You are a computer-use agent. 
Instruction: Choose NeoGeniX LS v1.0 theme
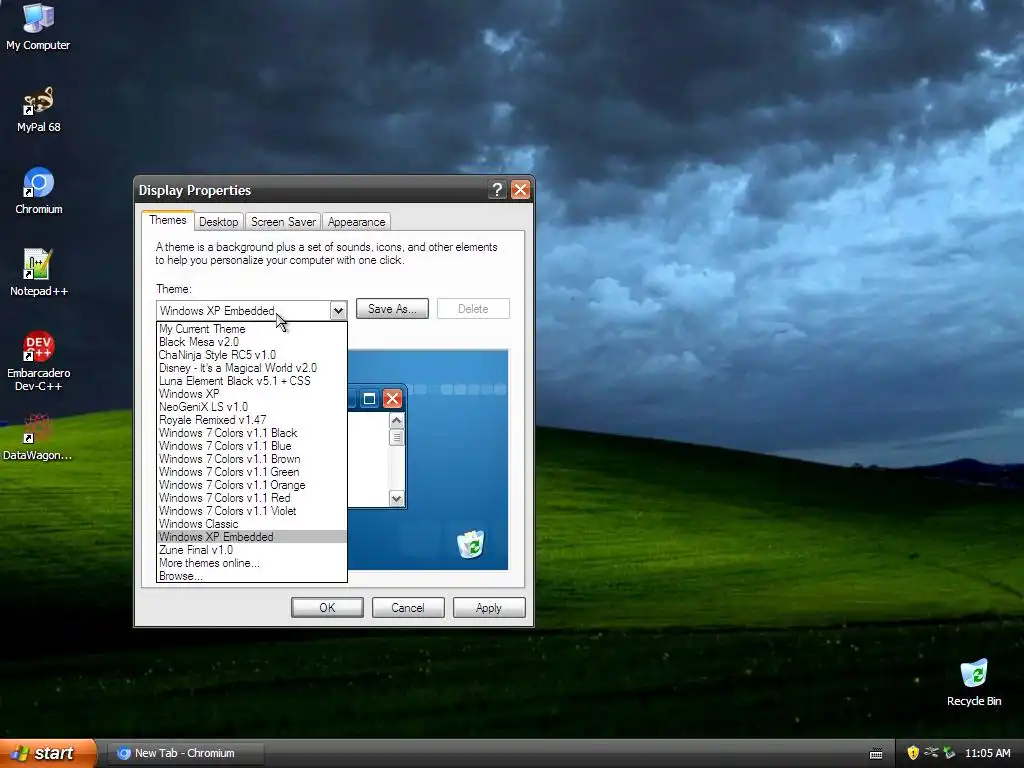pos(251,407)
